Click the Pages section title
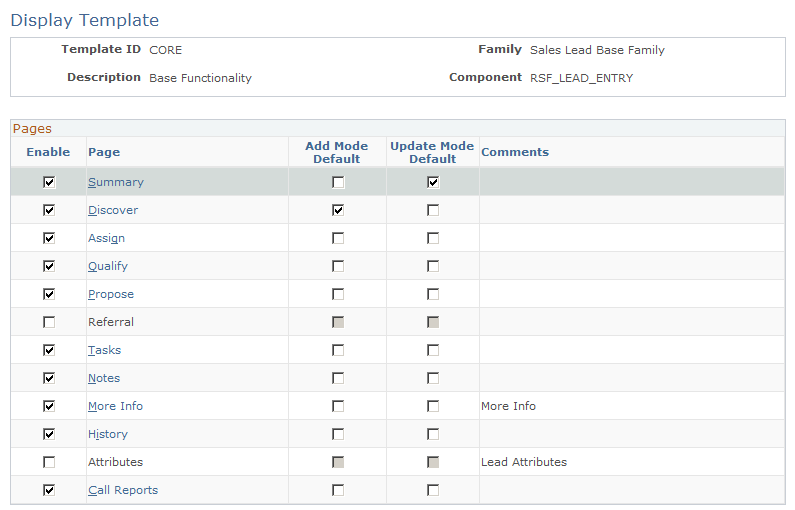Screen dimensions: 795x510 click(32, 129)
